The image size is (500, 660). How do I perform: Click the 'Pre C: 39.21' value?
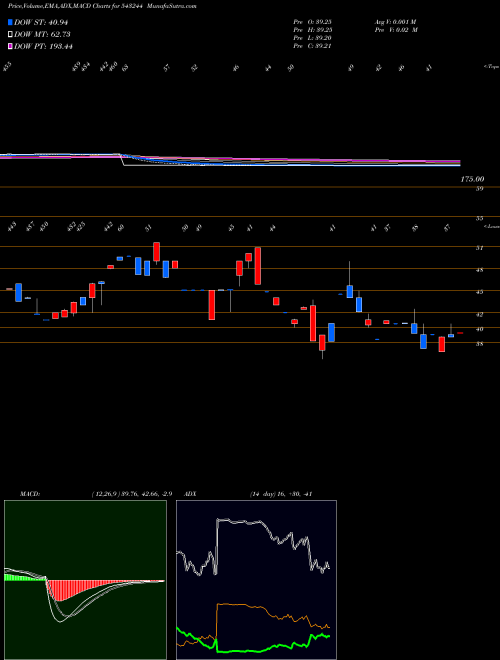coord(312,46)
